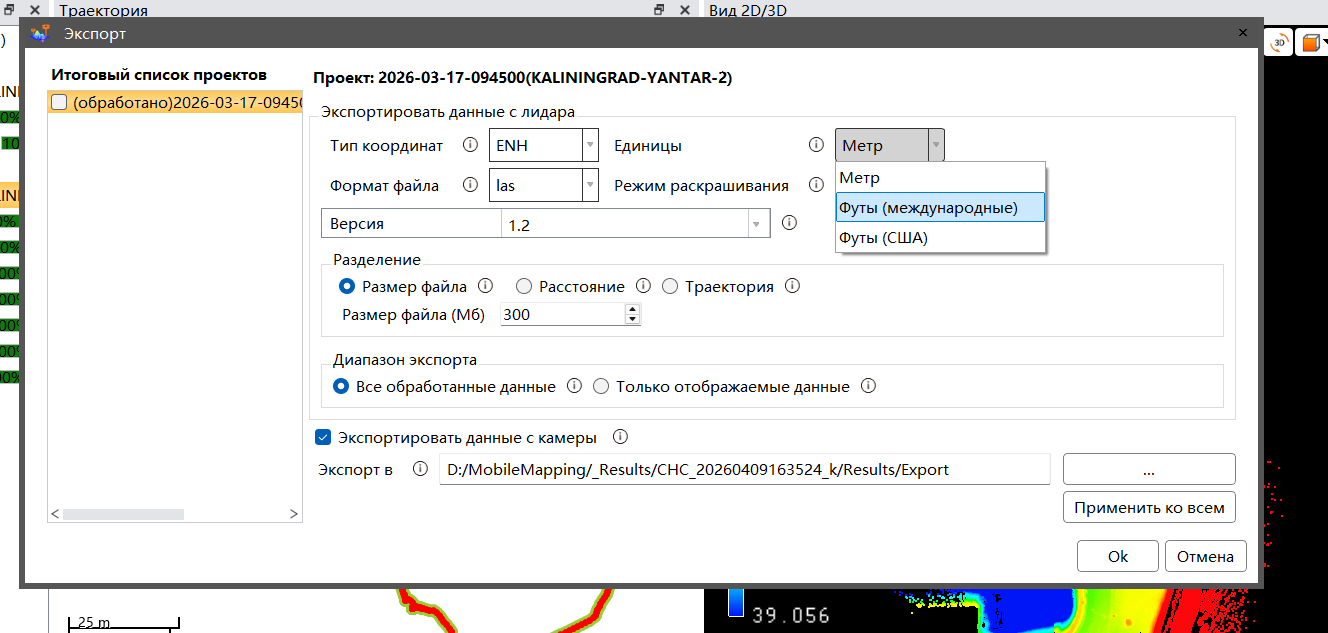This screenshot has width=1328, height=633.
Task: Check the (обработано)2026-03-17 project checkbox
Action: click(59, 102)
